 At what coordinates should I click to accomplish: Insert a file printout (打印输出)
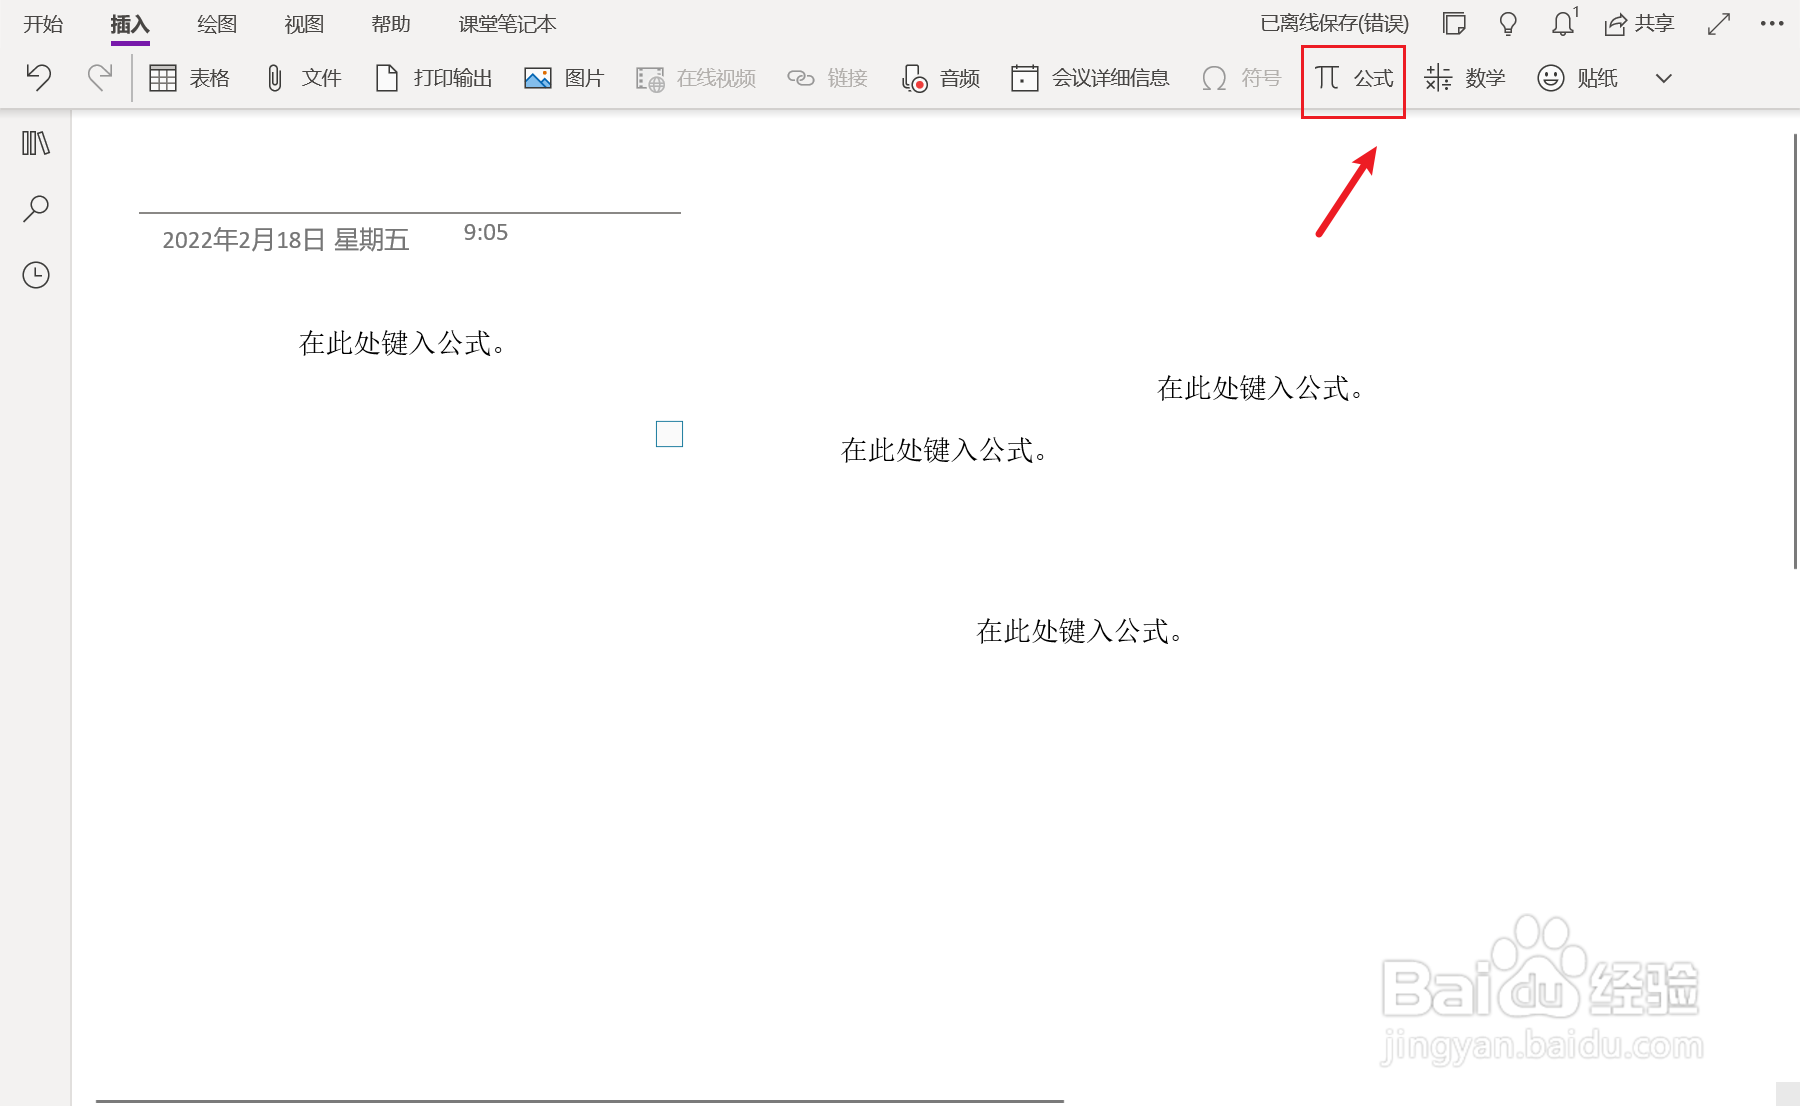[x=433, y=78]
